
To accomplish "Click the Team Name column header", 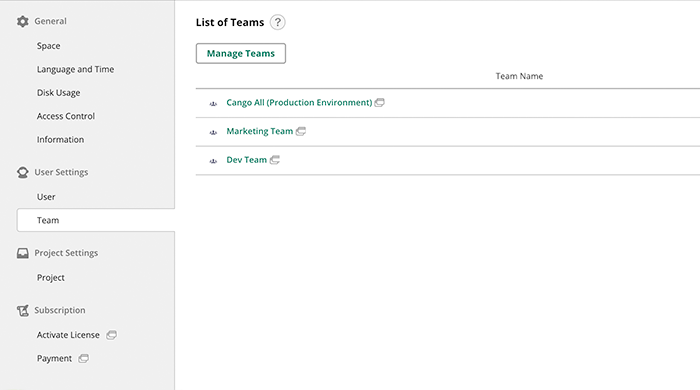I will [x=519, y=76].
